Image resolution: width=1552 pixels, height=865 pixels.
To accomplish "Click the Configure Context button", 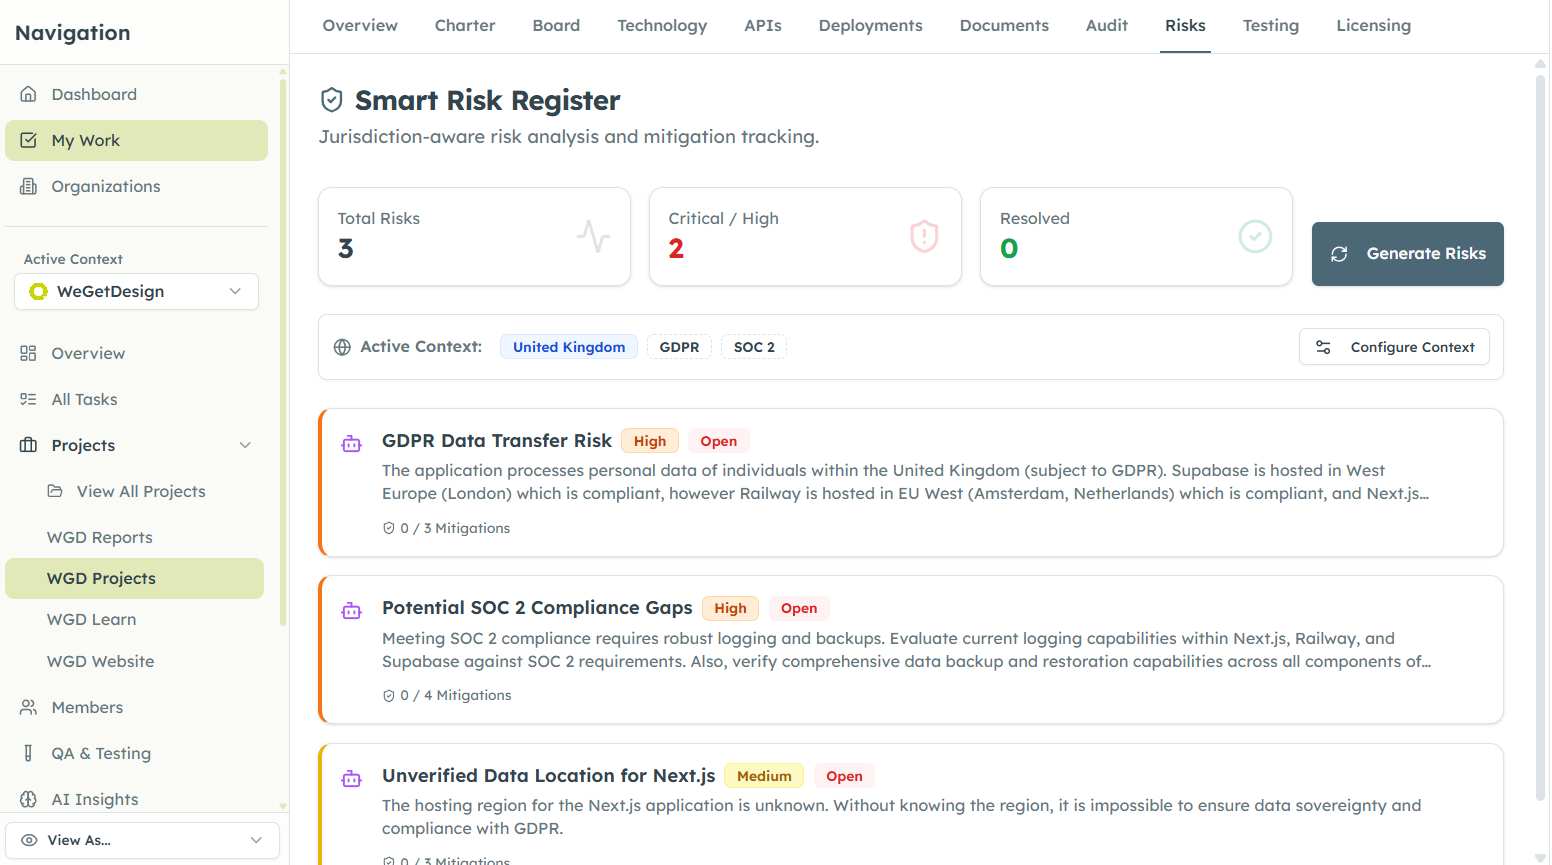I will click(1394, 346).
